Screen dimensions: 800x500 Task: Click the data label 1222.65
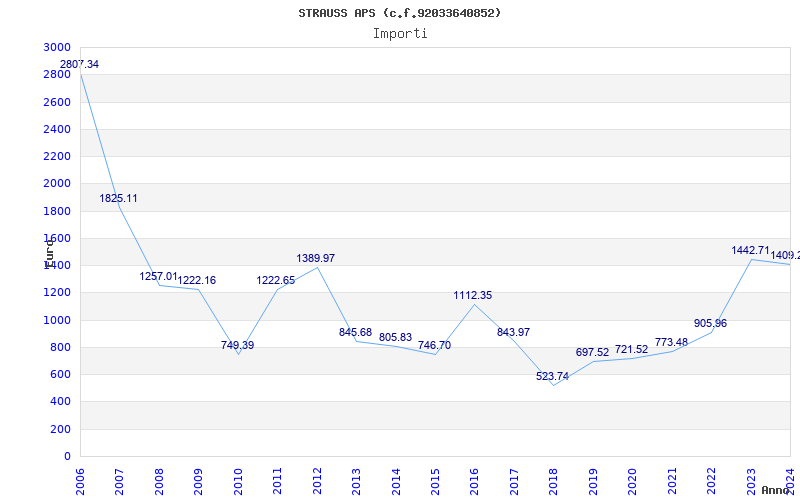276,280
